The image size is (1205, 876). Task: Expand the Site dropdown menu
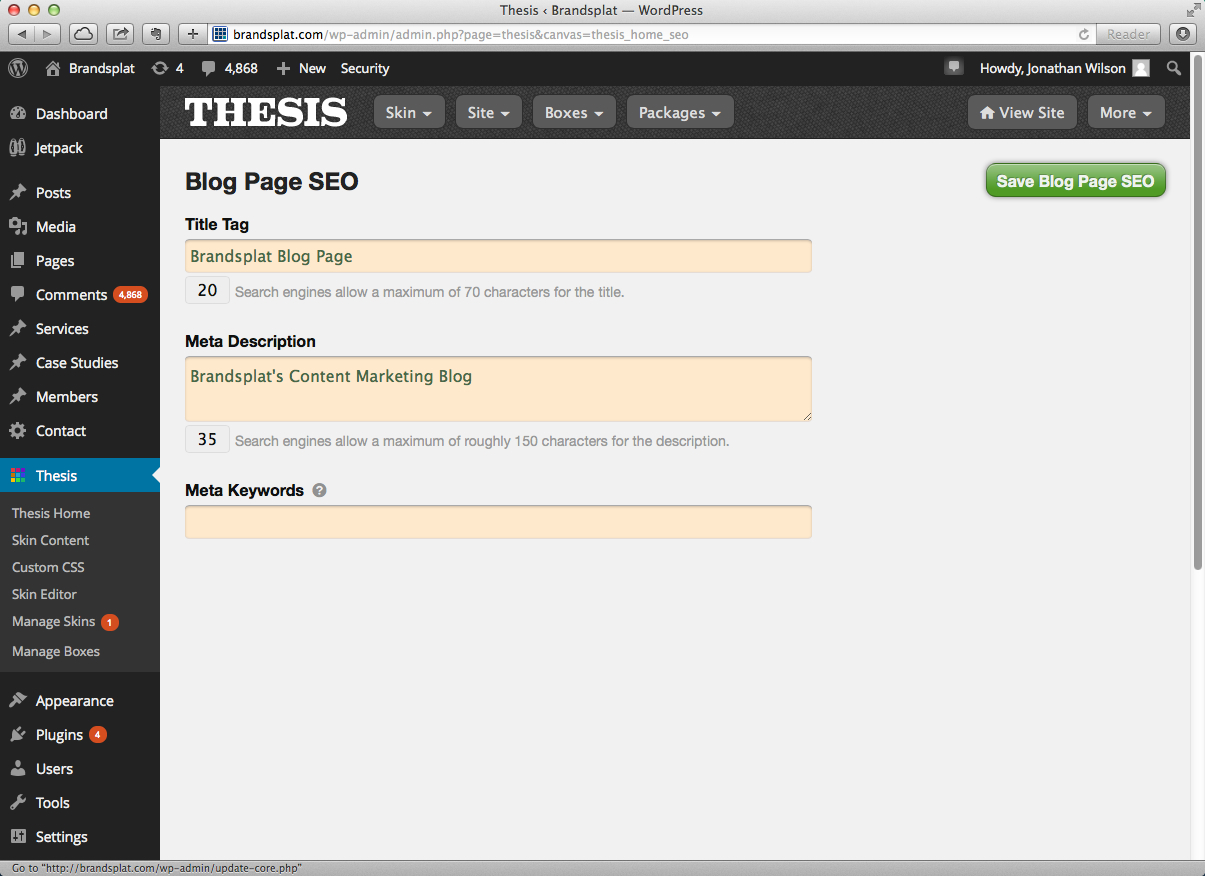click(x=489, y=113)
